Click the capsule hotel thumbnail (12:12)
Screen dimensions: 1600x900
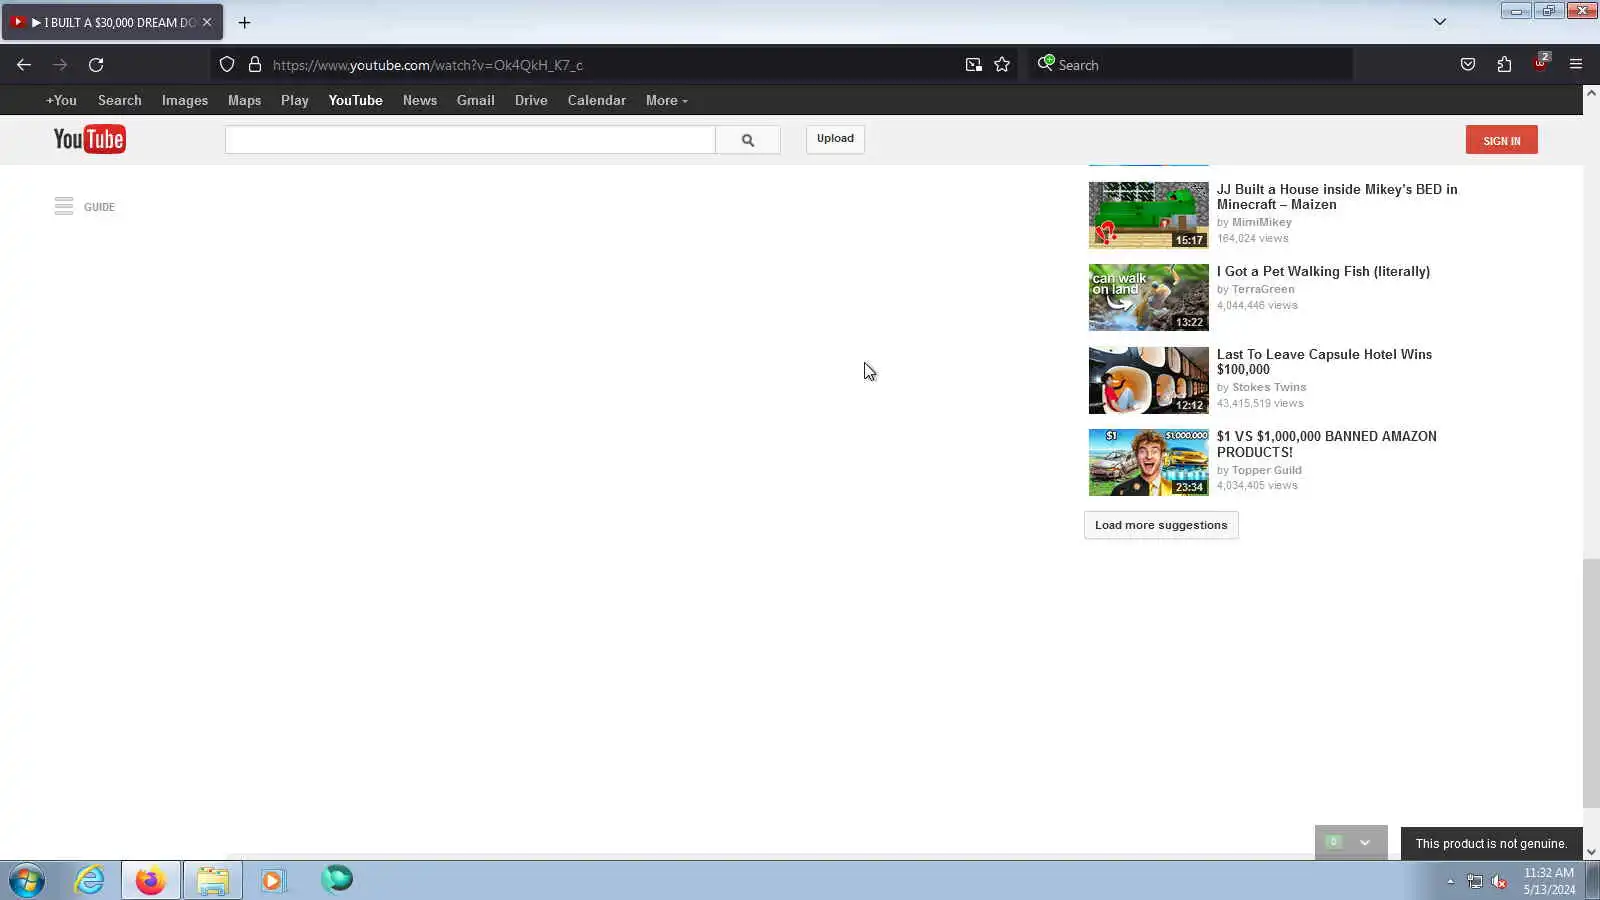[1149, 380]
